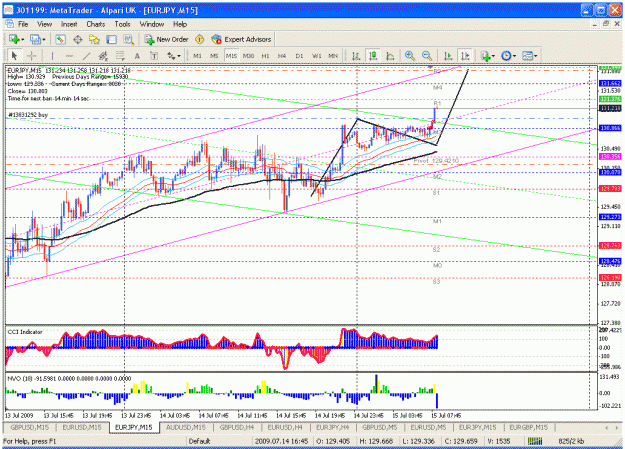Viewport: 625px width, 449px height.
Task: Open the periodicity clock dropdown
Action: (x=509, y=56)
